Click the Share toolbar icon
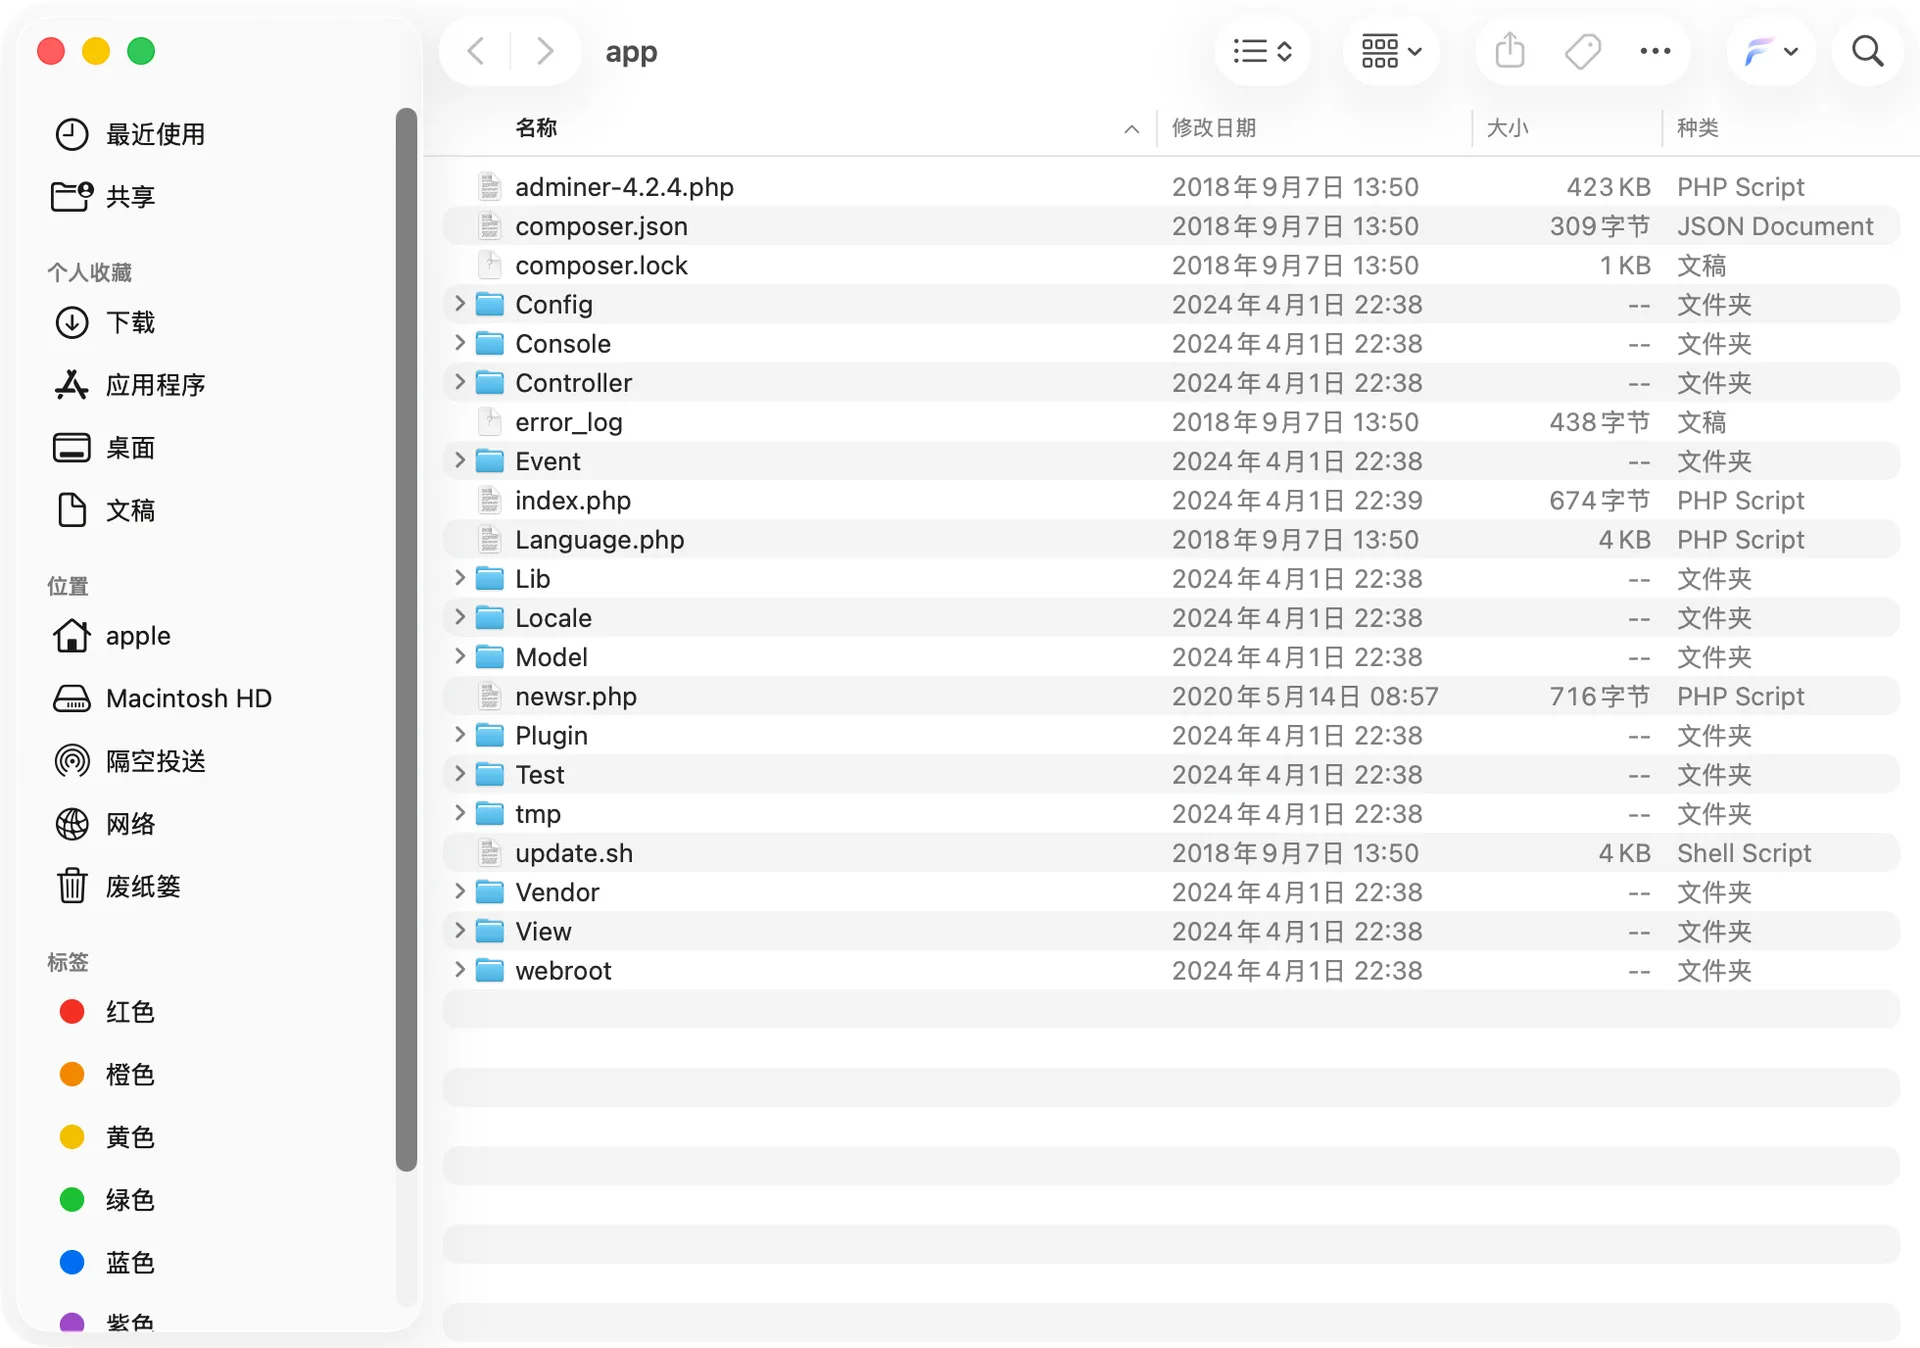This screenshot has width=1920, height=1348. coord(1510,51)
